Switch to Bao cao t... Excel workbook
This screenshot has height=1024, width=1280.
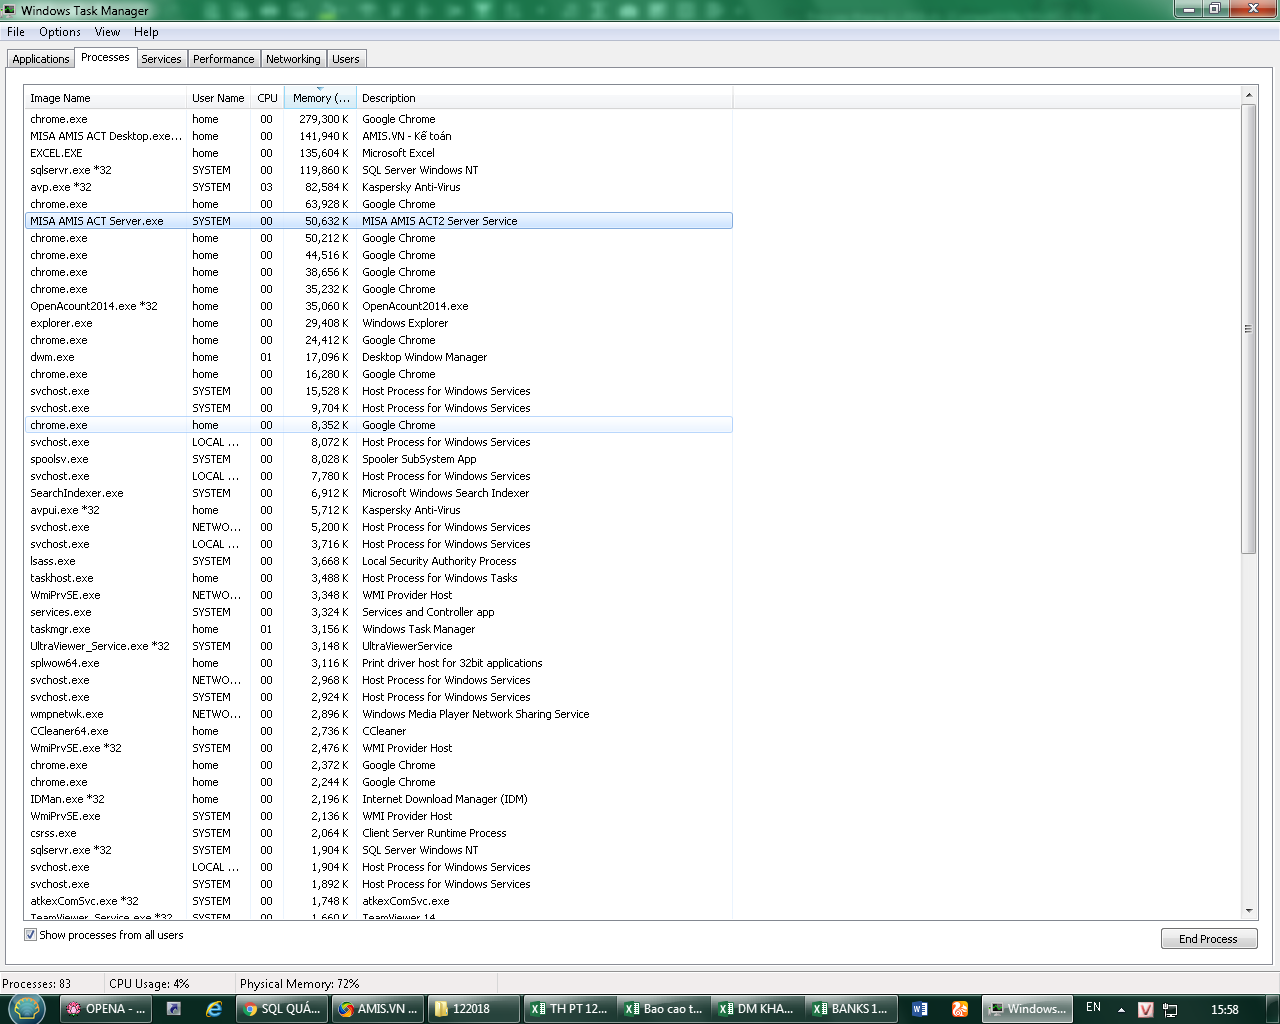tap(664, 1009)
